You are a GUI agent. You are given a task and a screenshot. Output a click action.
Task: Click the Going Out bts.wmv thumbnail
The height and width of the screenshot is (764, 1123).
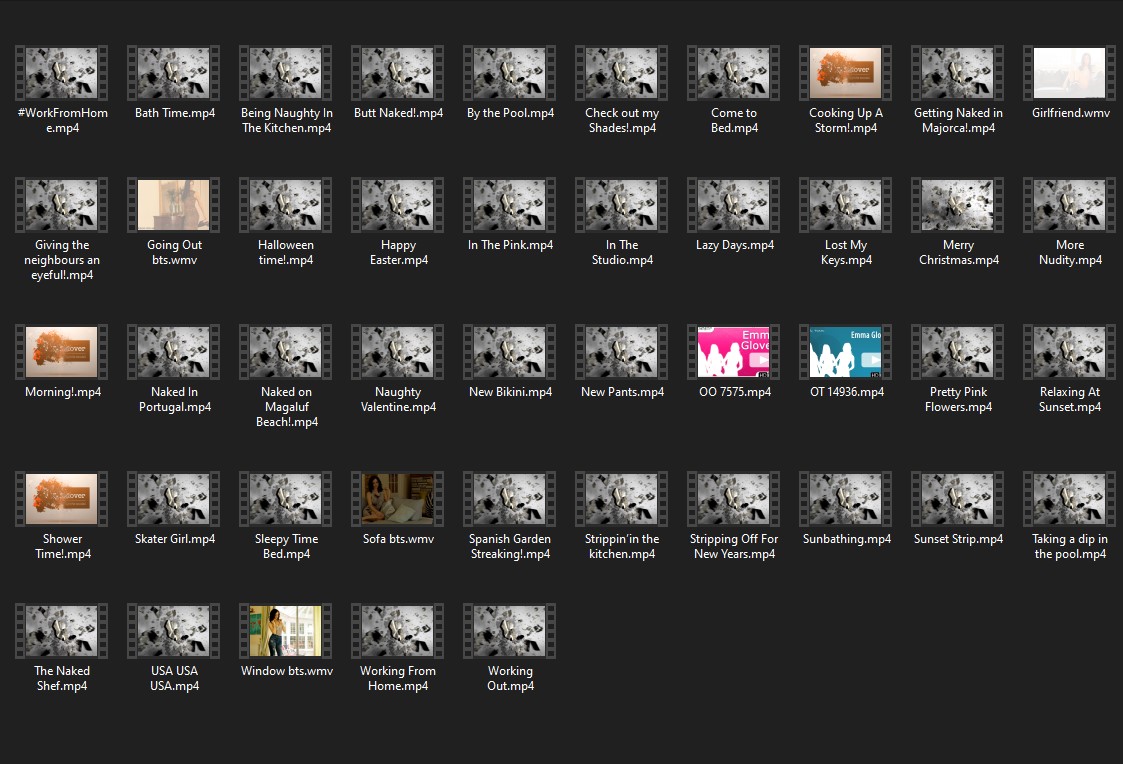pos(174,205)
